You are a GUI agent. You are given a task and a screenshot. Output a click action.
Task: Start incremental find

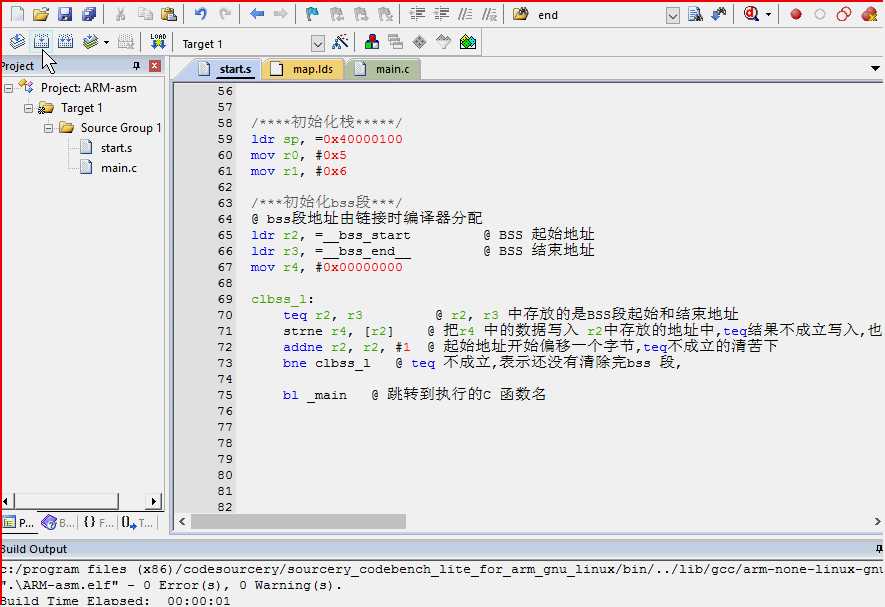point(718,14)
